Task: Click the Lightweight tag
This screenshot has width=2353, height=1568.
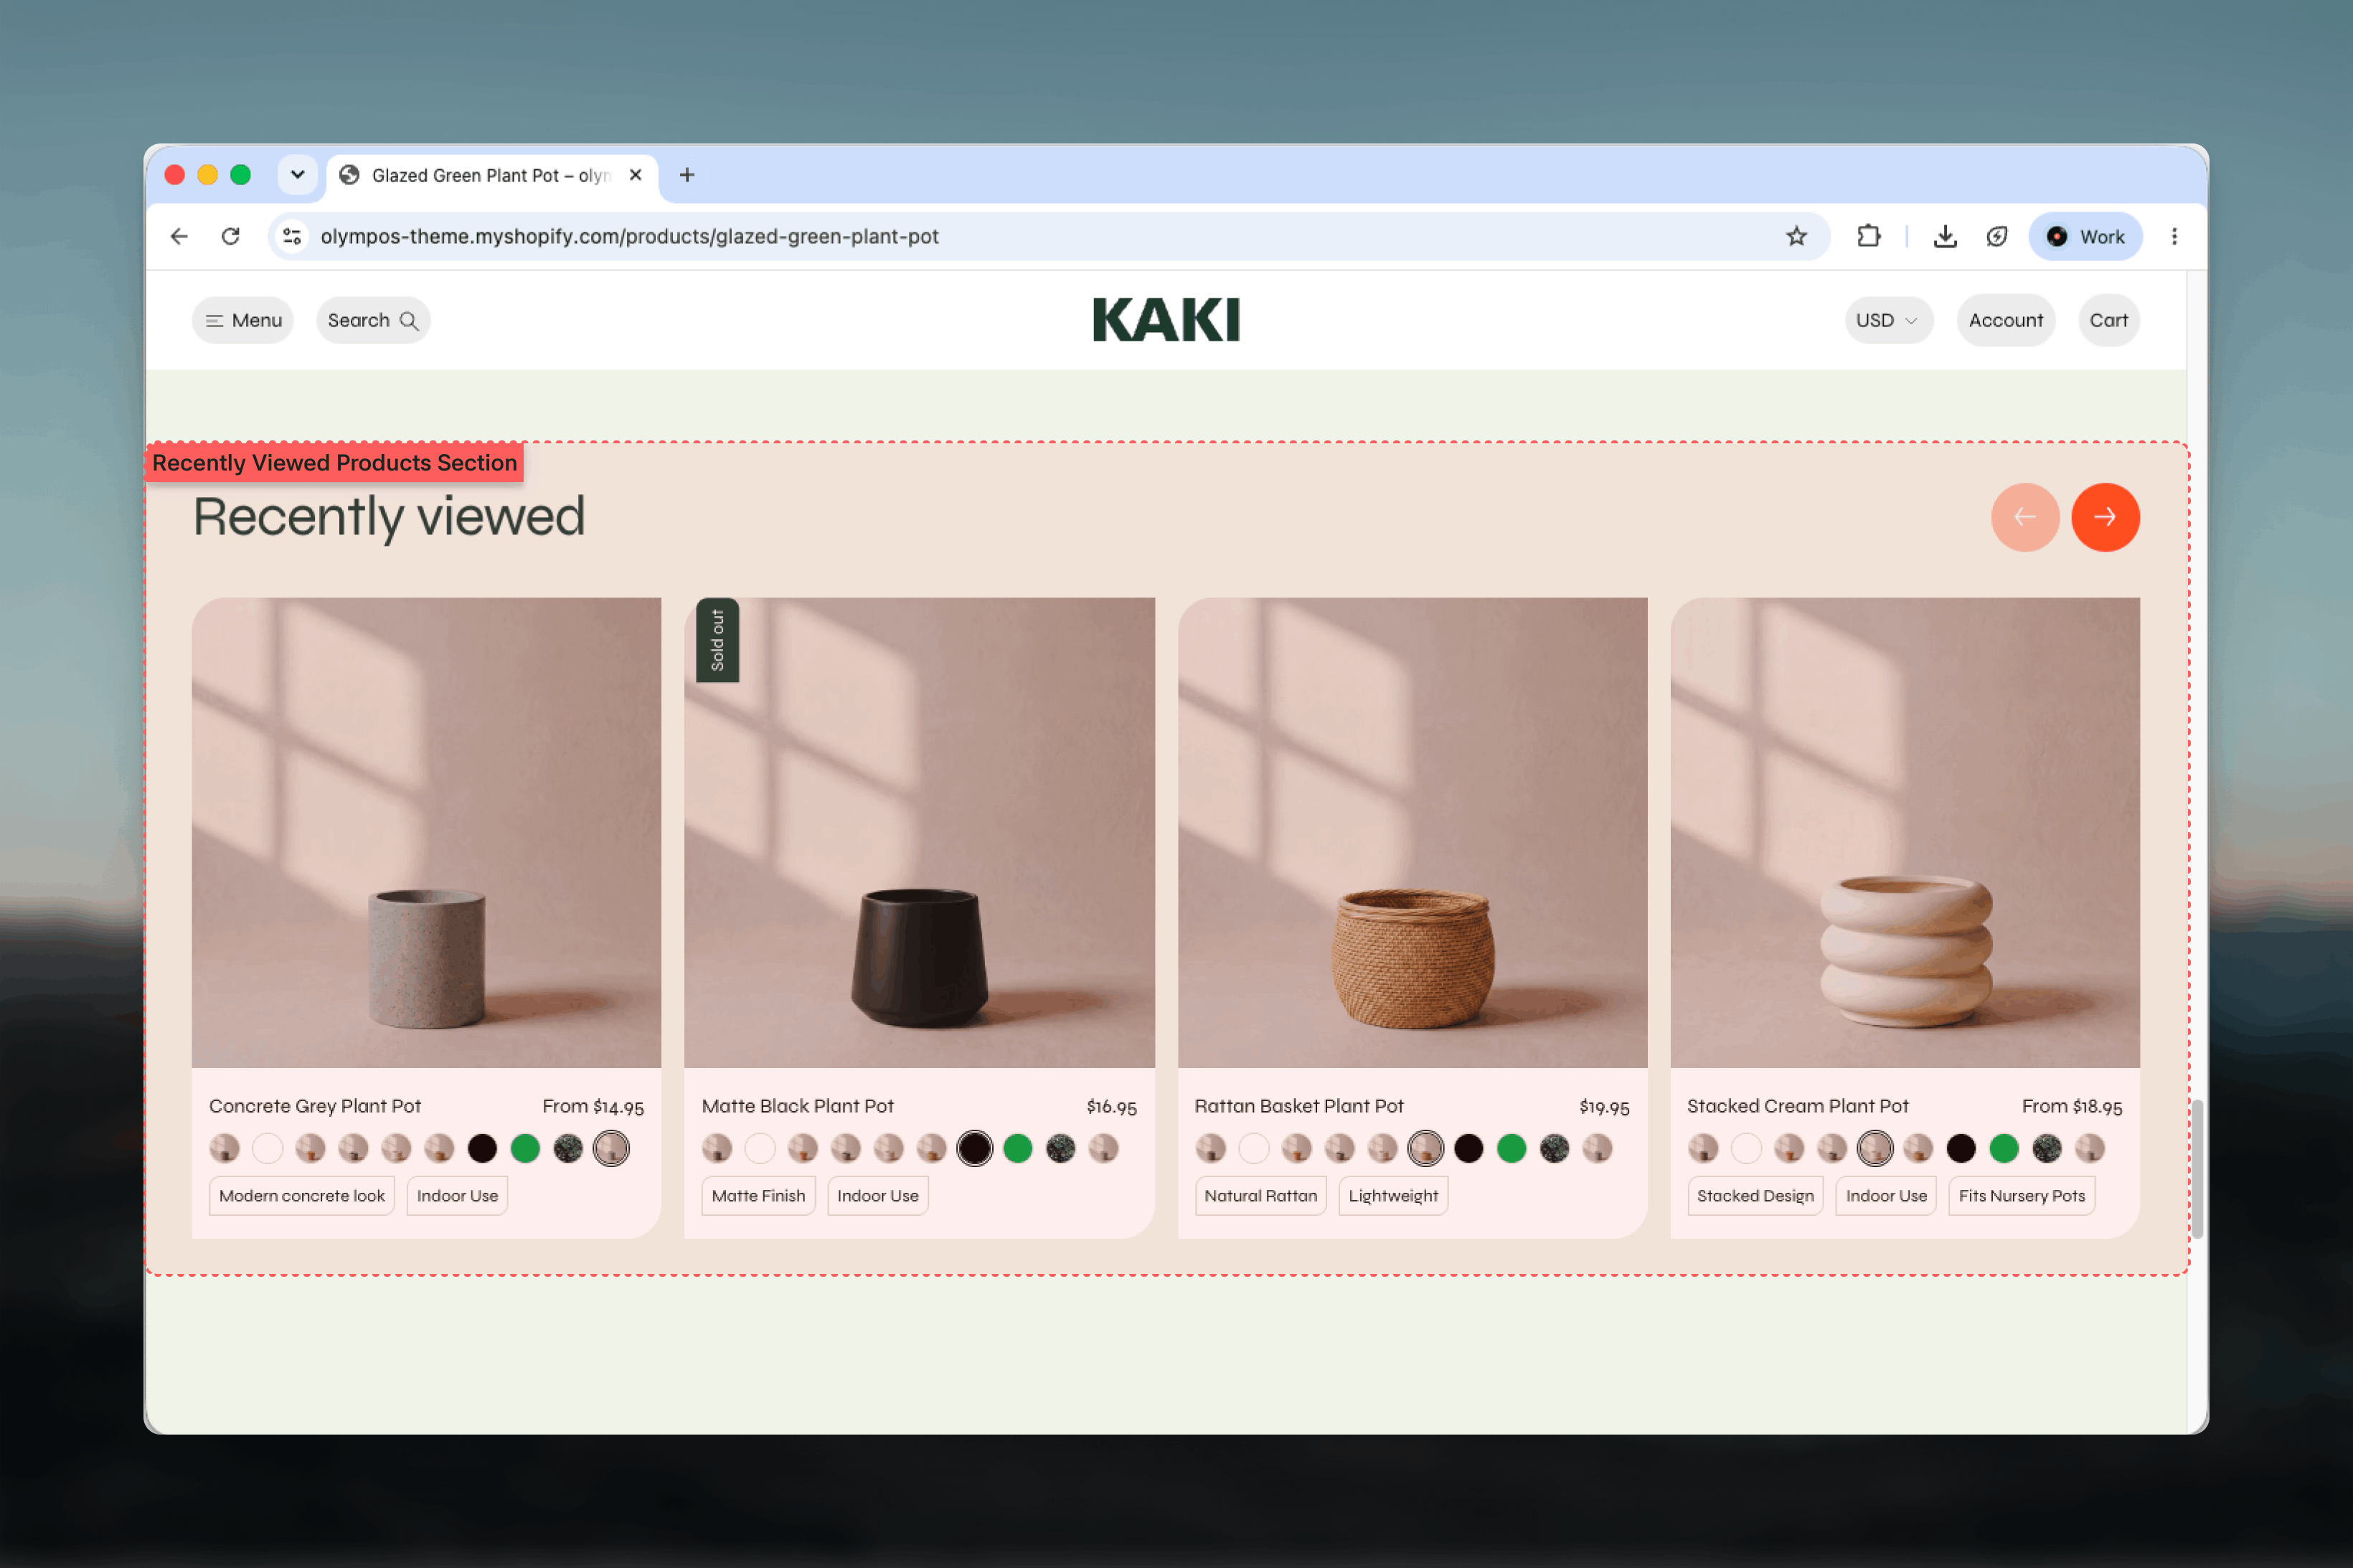Action: (1393, 1196)
